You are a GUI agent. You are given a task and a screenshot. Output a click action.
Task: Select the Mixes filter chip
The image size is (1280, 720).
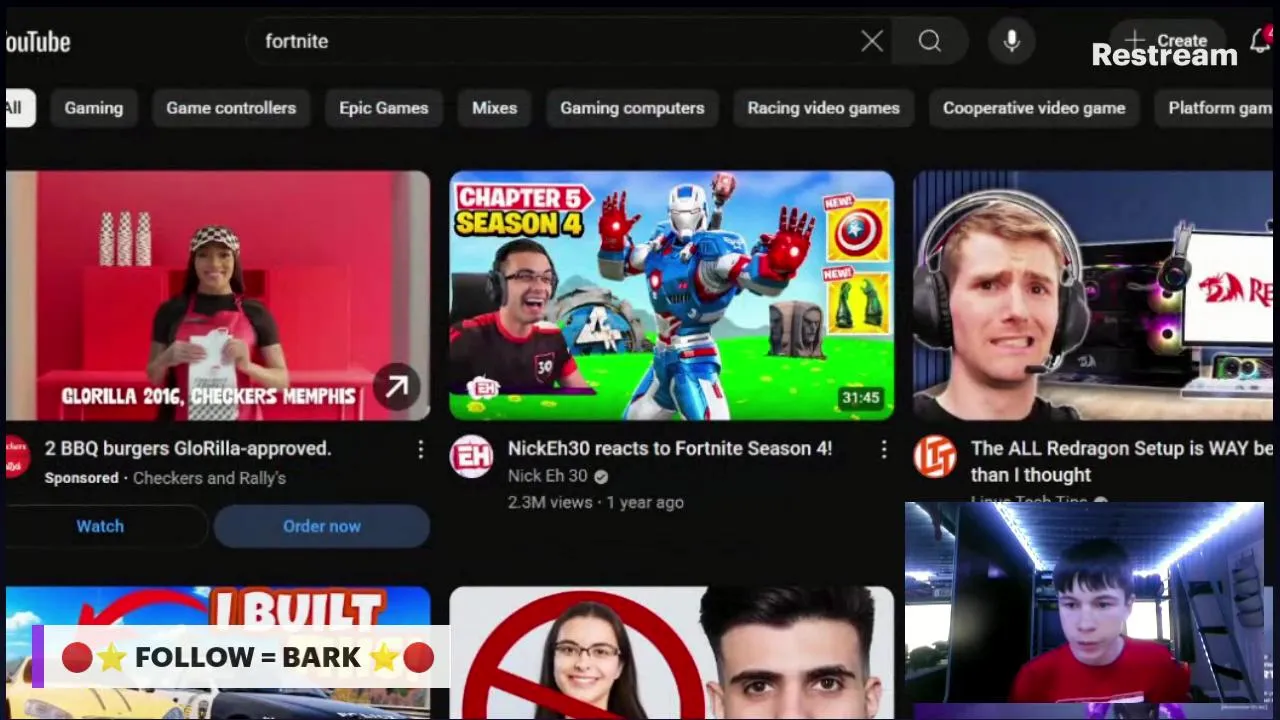tap(495, 108)
